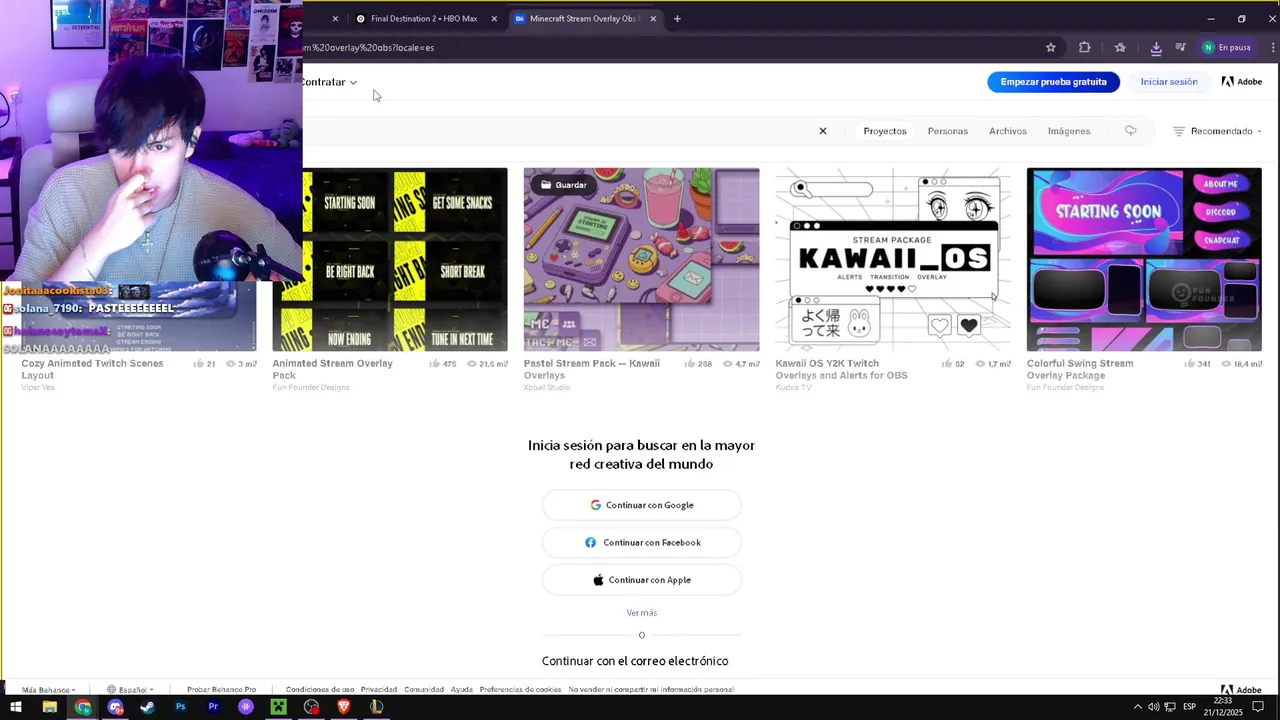Select the Minecraft Stream Overlay browser tab
1280x720 pixels.
583,18
